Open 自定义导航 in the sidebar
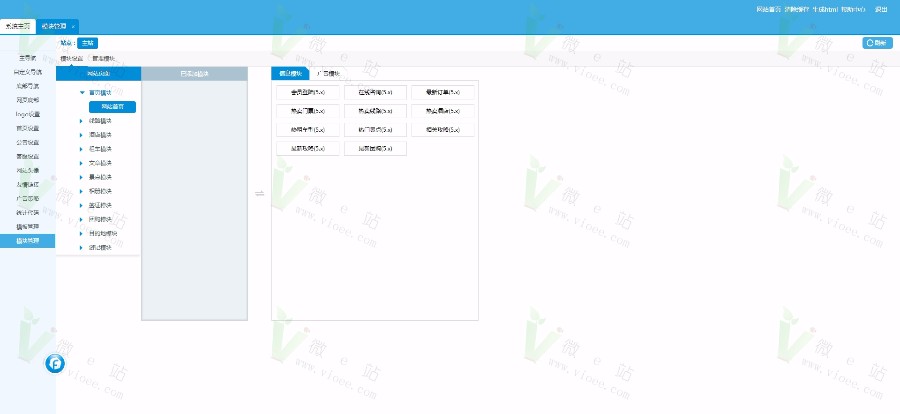900x414 pixels. point(28,72)
